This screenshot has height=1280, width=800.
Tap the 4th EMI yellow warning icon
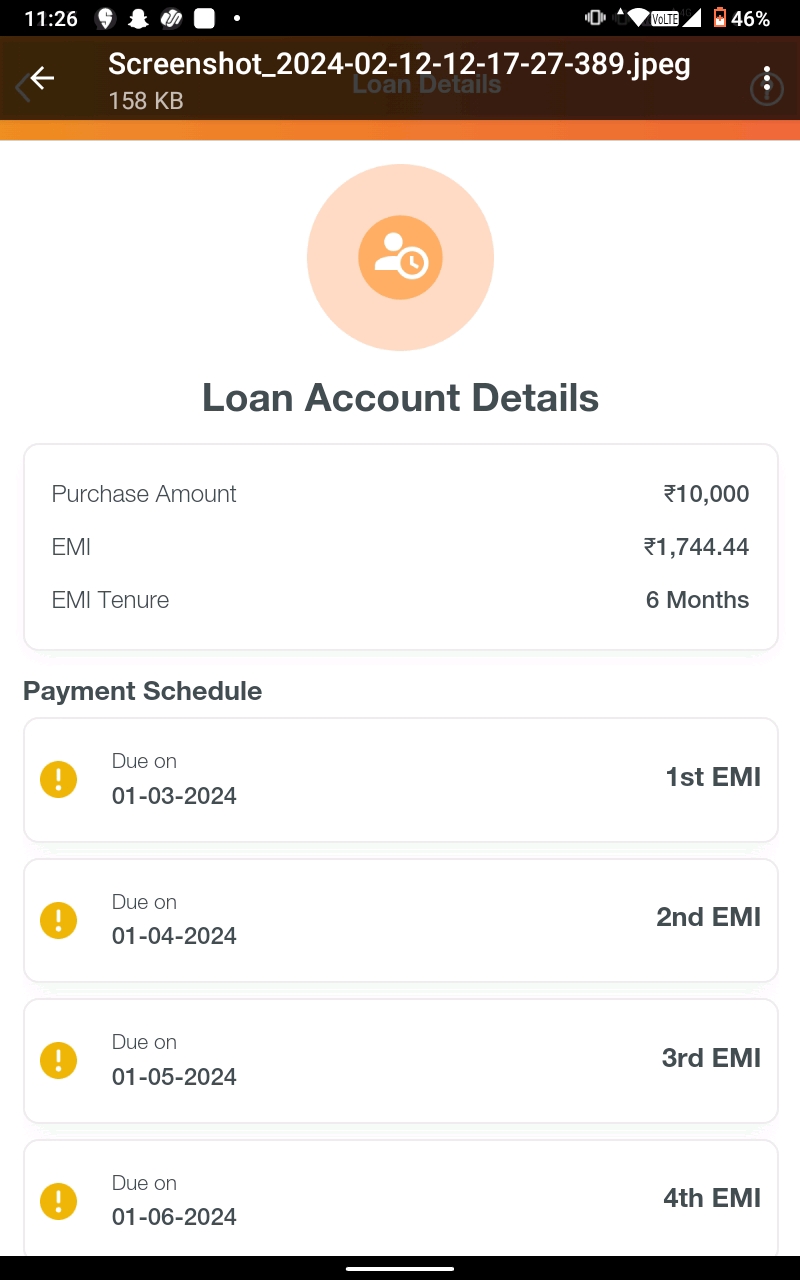point(58,1200)
